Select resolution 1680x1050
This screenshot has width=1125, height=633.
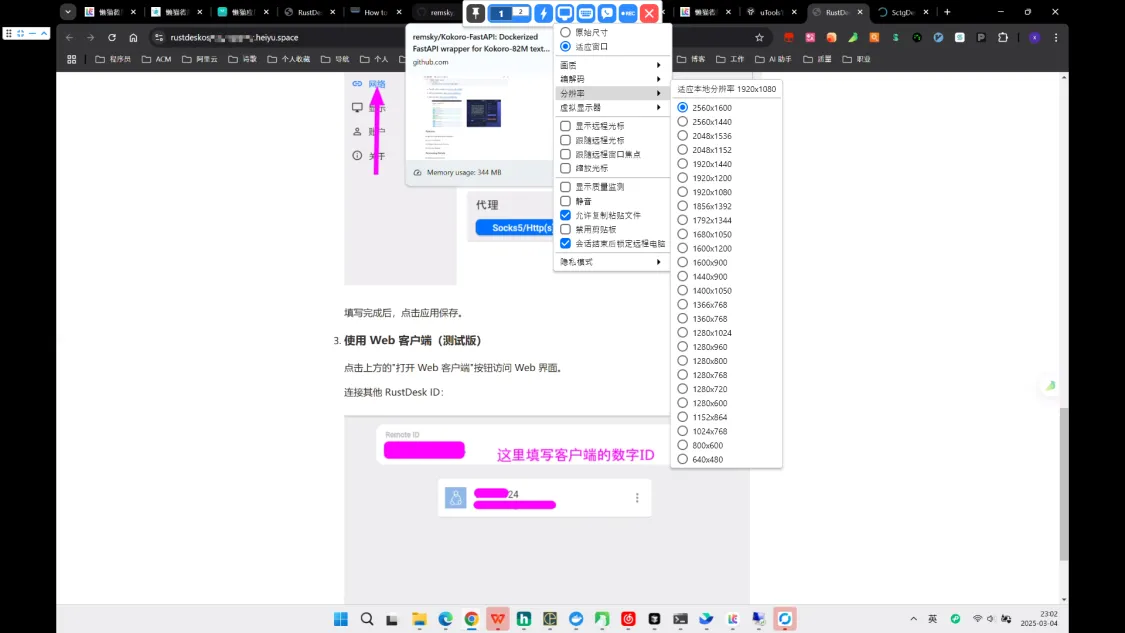(705, 234)
